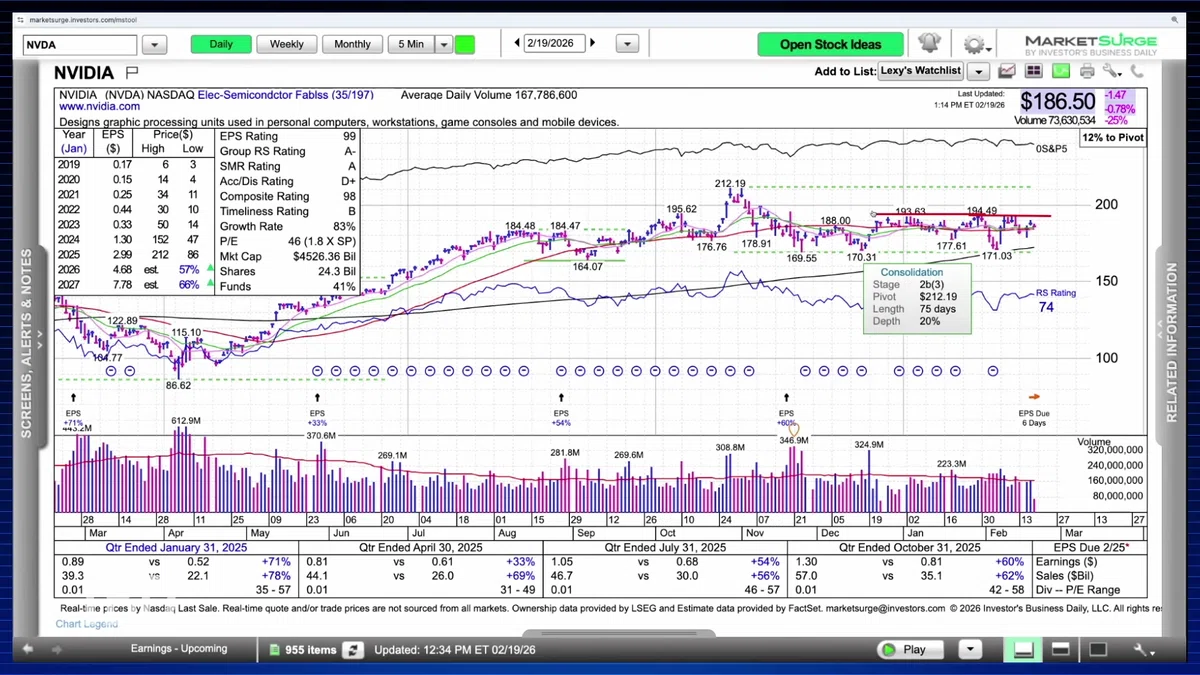
Task: Go to previous date with left arrow
Action: pyautogui.click(x=516, y=43)
